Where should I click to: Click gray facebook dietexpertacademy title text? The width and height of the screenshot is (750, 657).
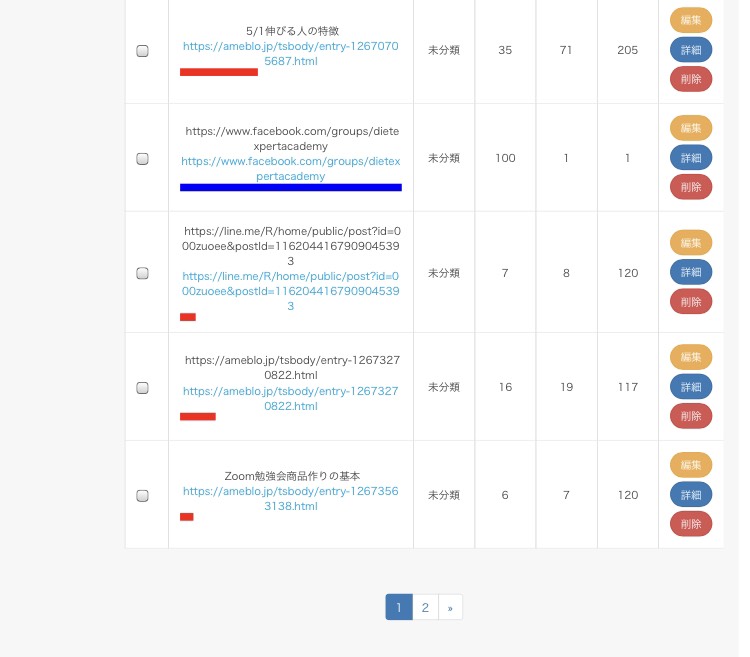tap(292, 139)
